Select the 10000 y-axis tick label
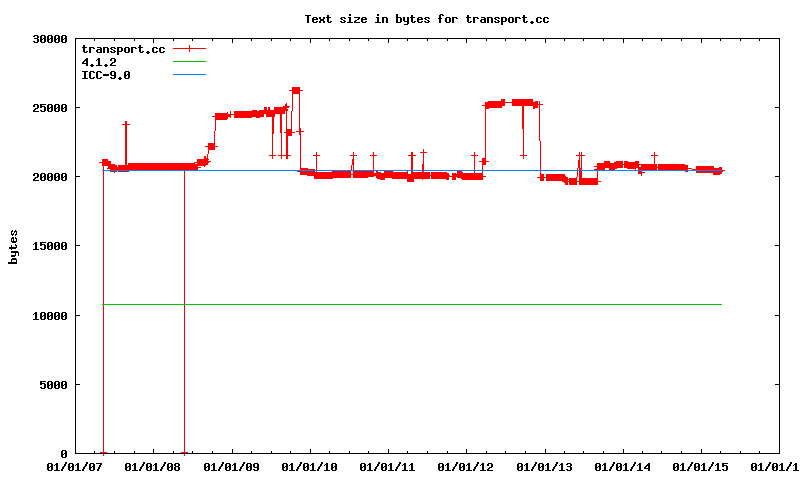800x480 pixels. (50, 316)
